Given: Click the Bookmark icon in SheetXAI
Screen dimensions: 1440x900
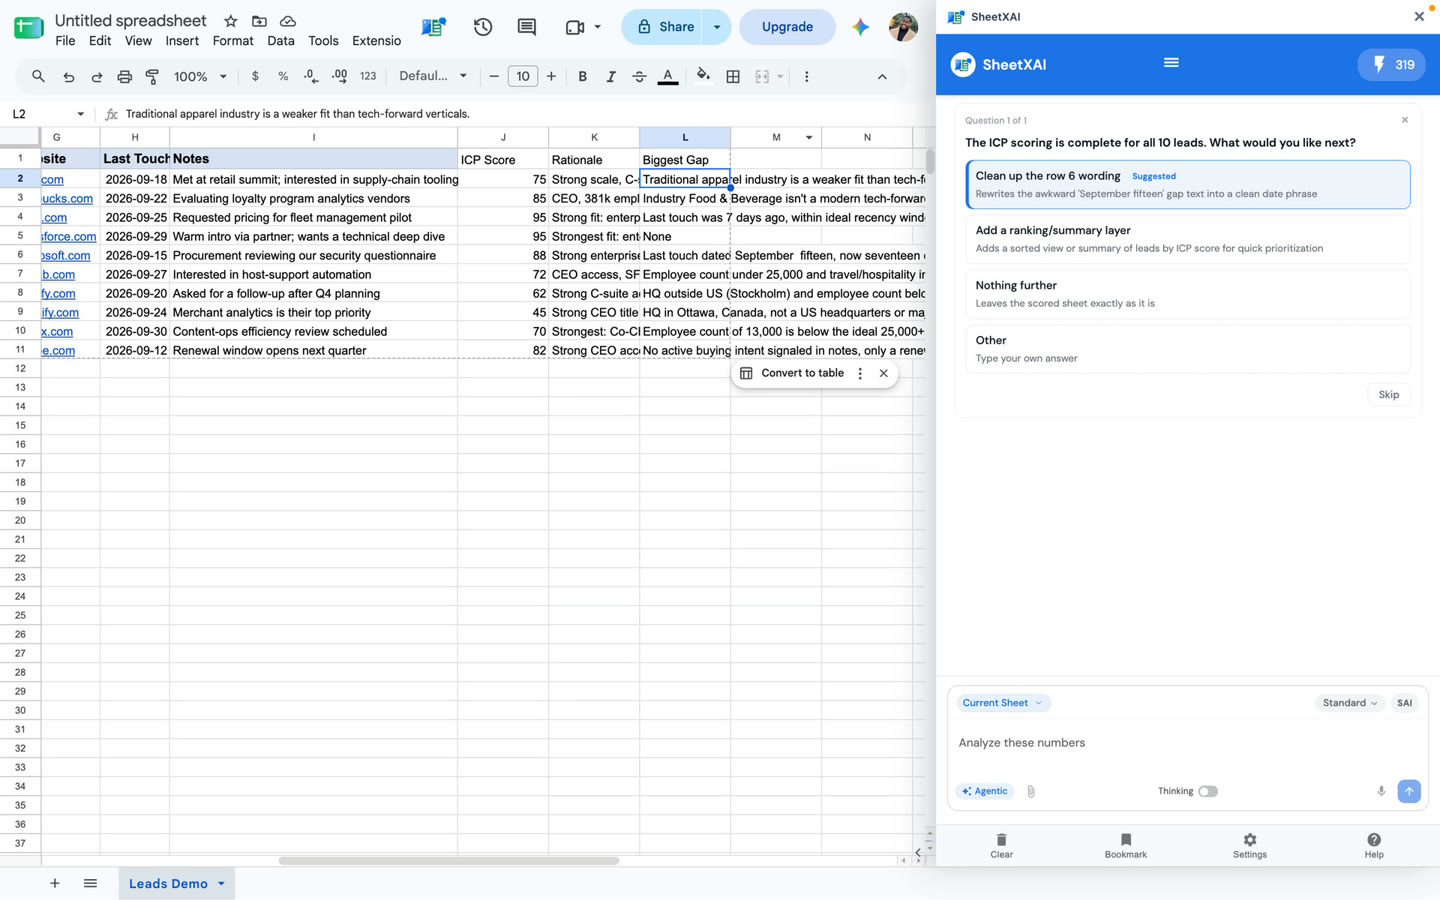Looking at the screenshot, I should pos(1126,845).
